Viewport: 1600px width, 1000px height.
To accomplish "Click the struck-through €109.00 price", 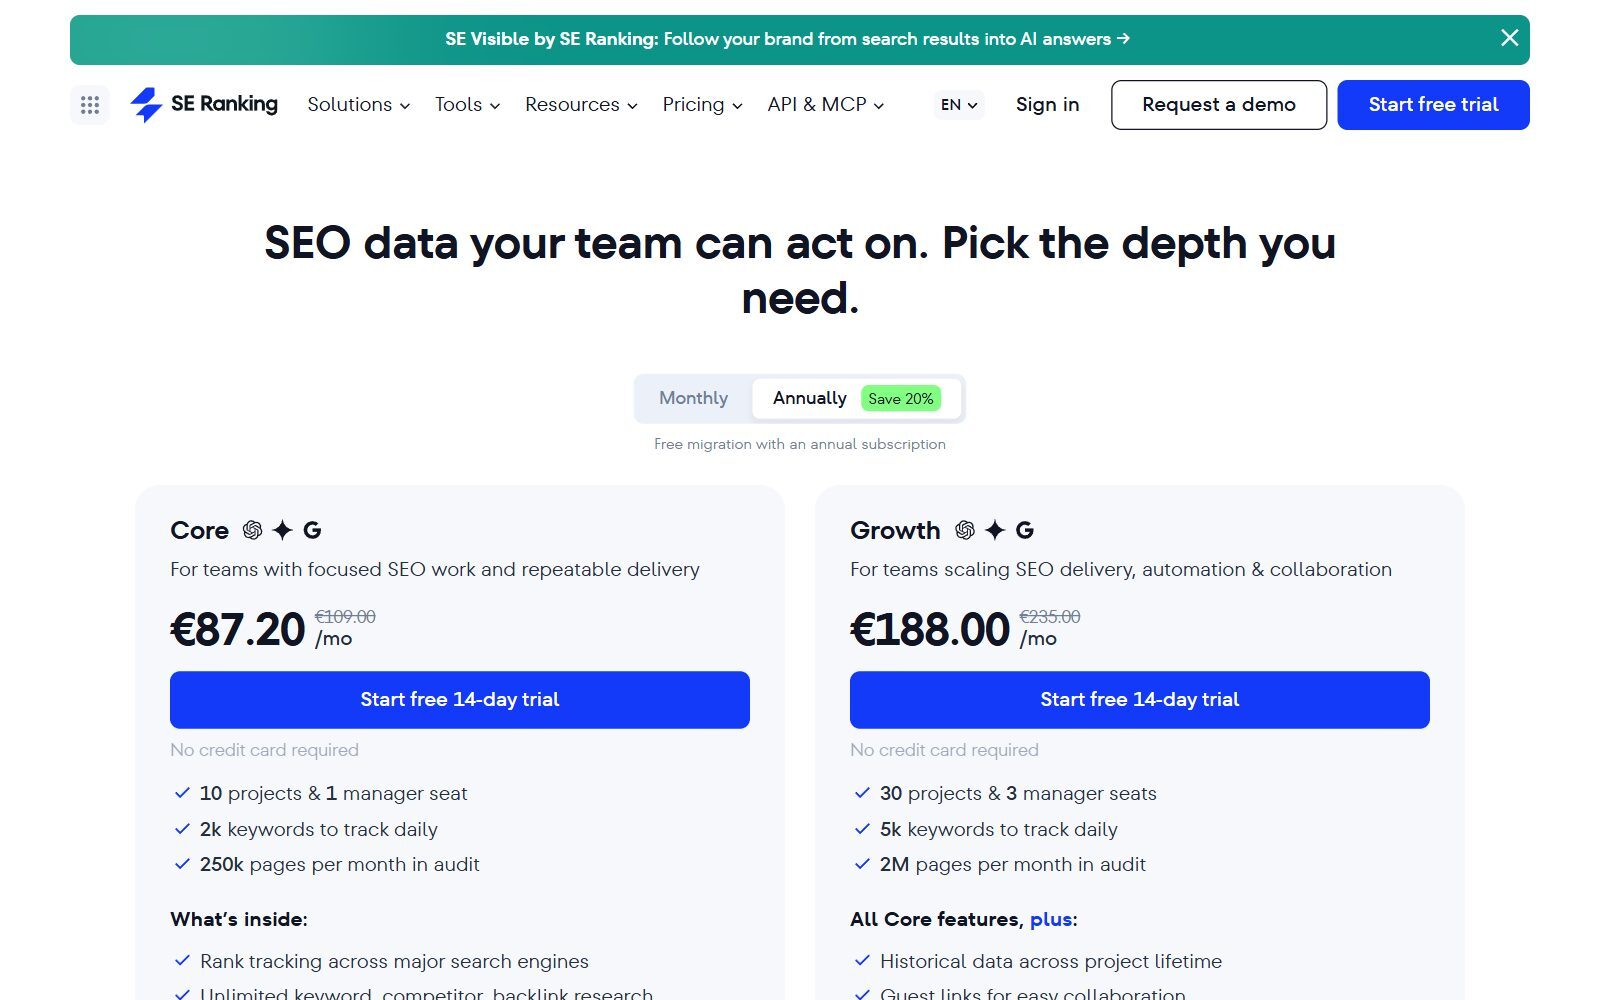I will (x=345, y=617).
